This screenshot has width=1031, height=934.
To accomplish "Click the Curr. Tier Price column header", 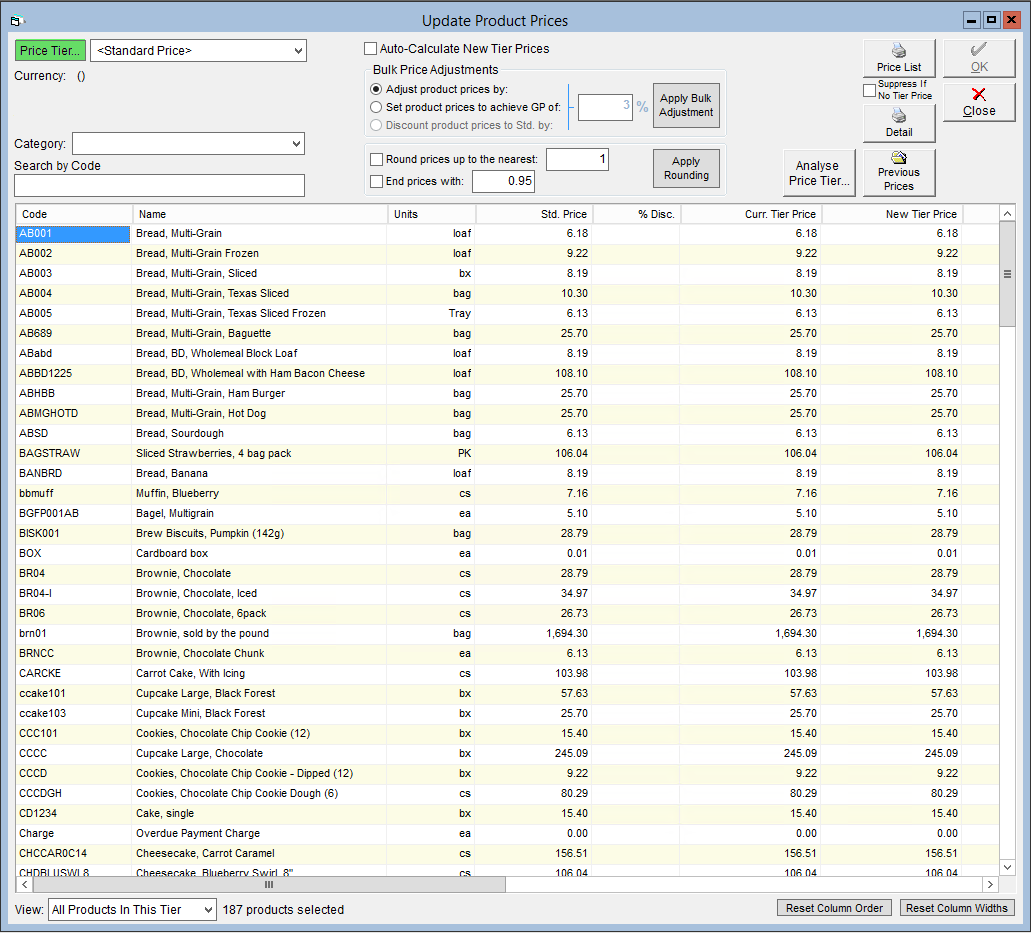I will (751, 214).
